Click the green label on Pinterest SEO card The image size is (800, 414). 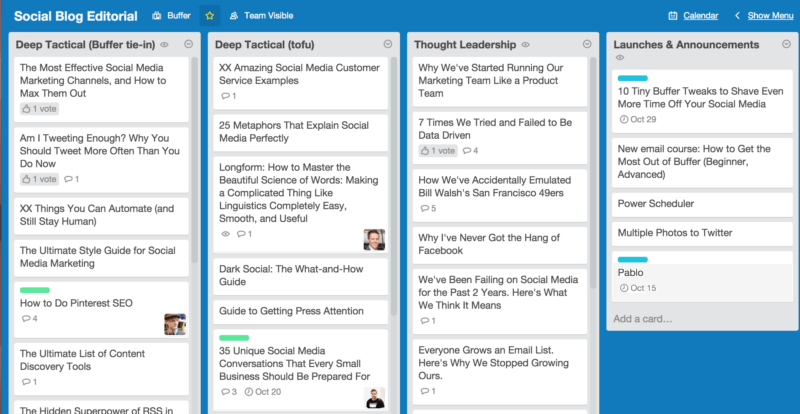point(35,290)
